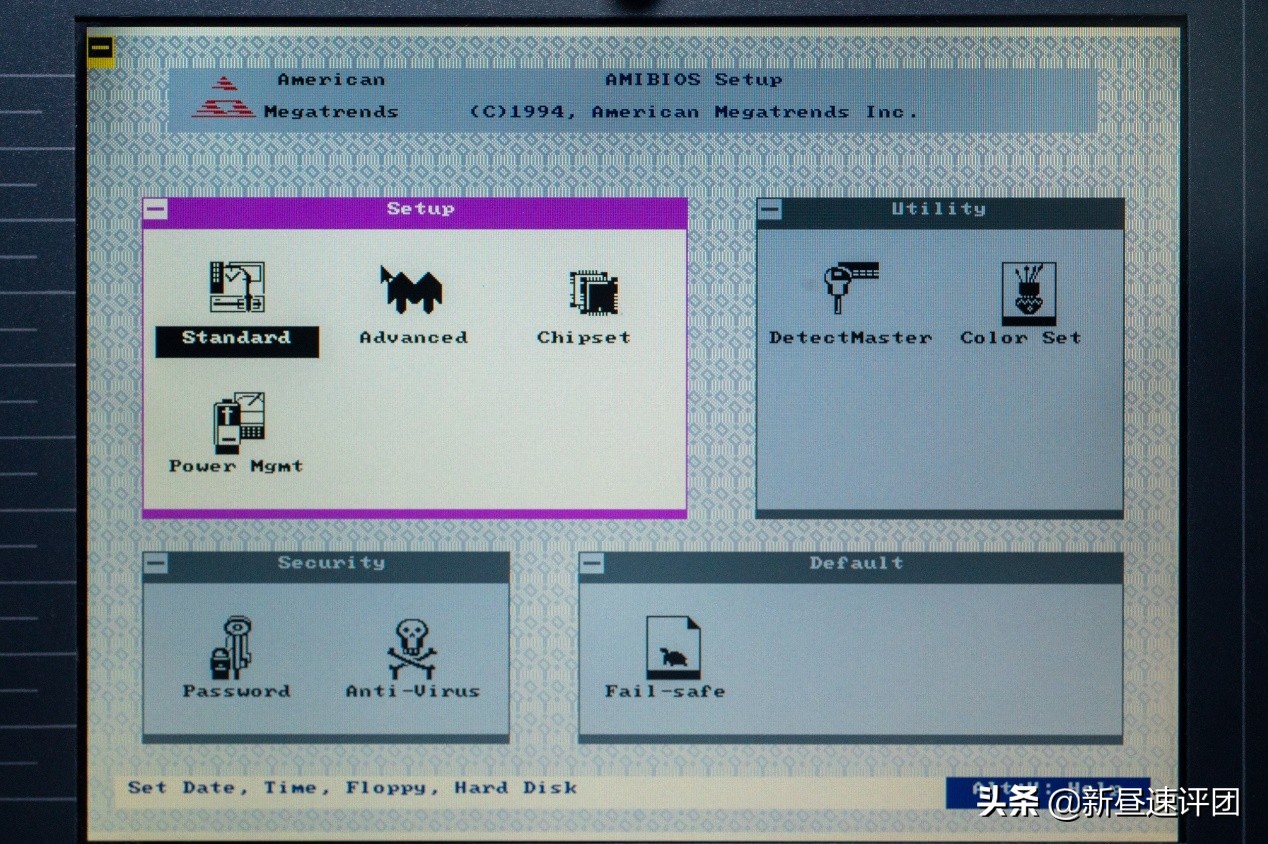The image size is (1268, 844).
Task: Activate the Utility window title bar
Action: point(939,212)
